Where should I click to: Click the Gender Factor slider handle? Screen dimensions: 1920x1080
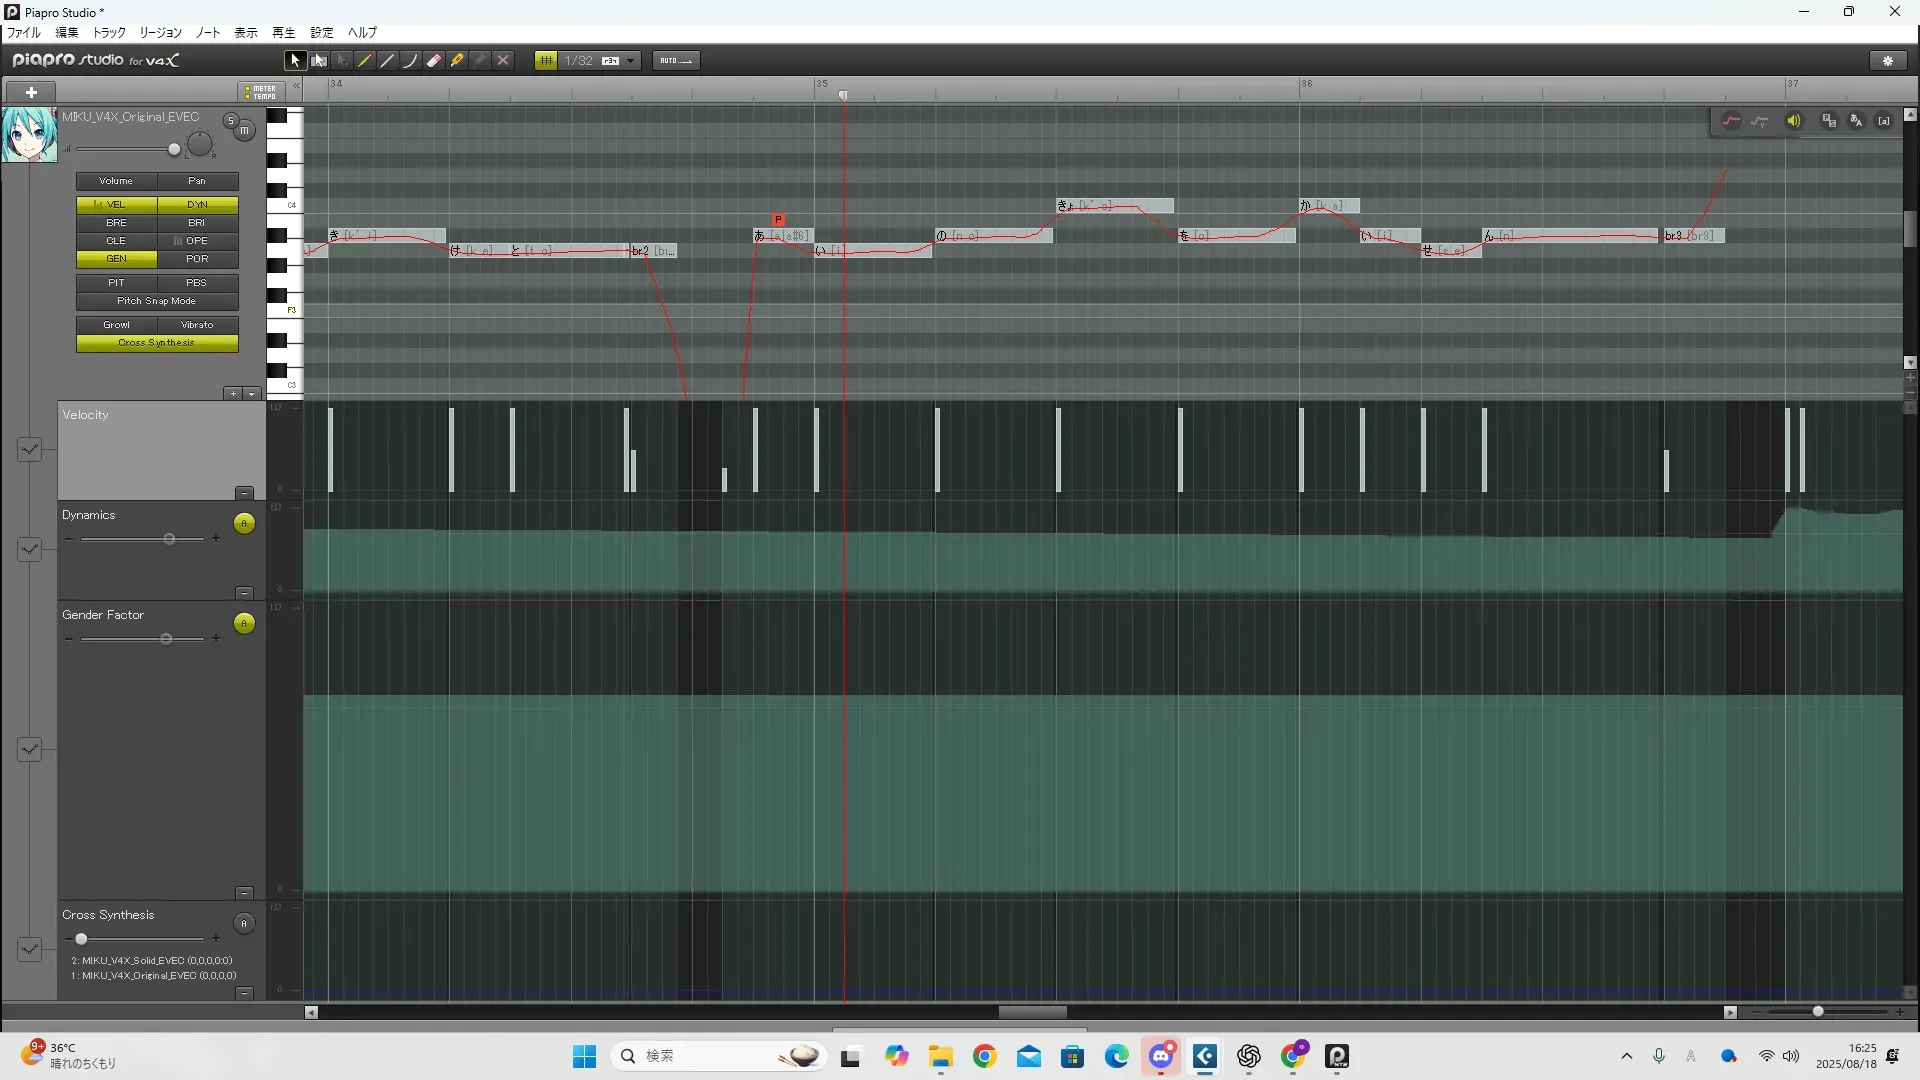click(166, 639)
